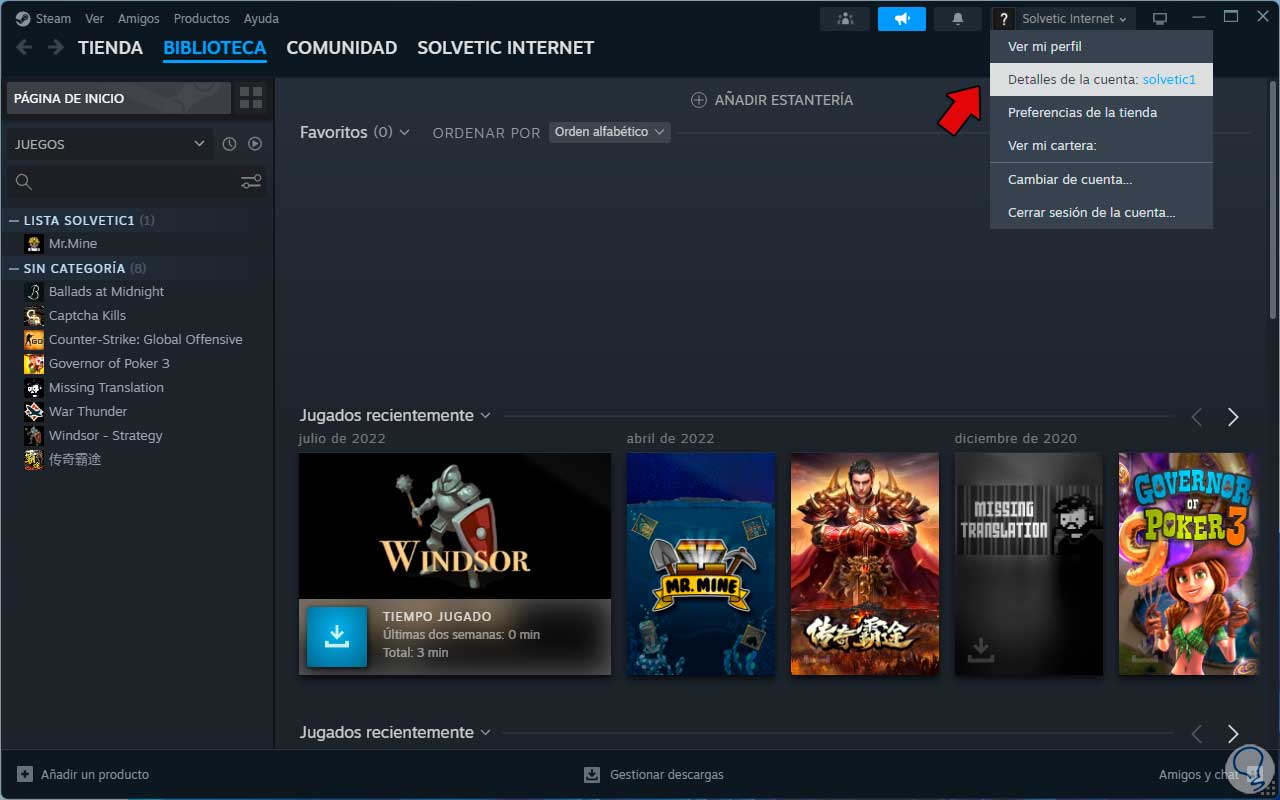Open the Missing Translation cover thumbnail
This screenshot has width=1280, height=800.
pyautogui.click(x=1029, y=564)
